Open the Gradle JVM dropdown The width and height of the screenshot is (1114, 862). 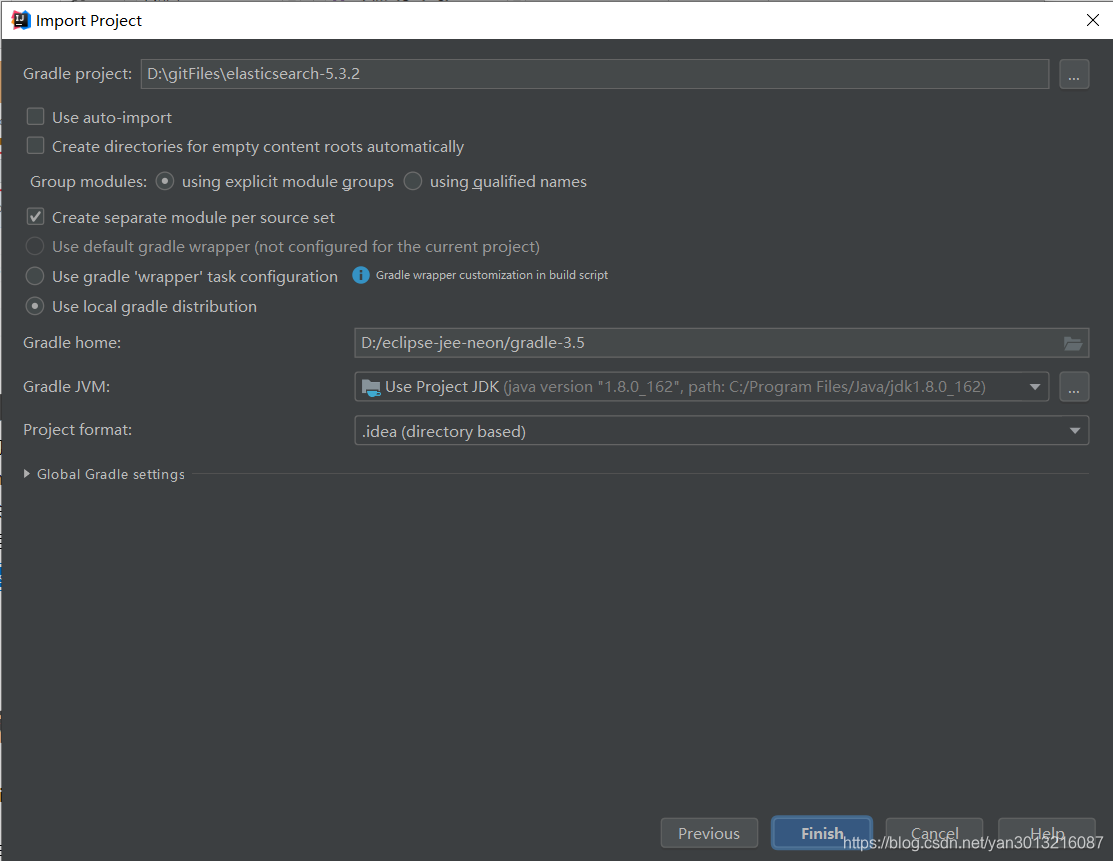point(1034,387)
